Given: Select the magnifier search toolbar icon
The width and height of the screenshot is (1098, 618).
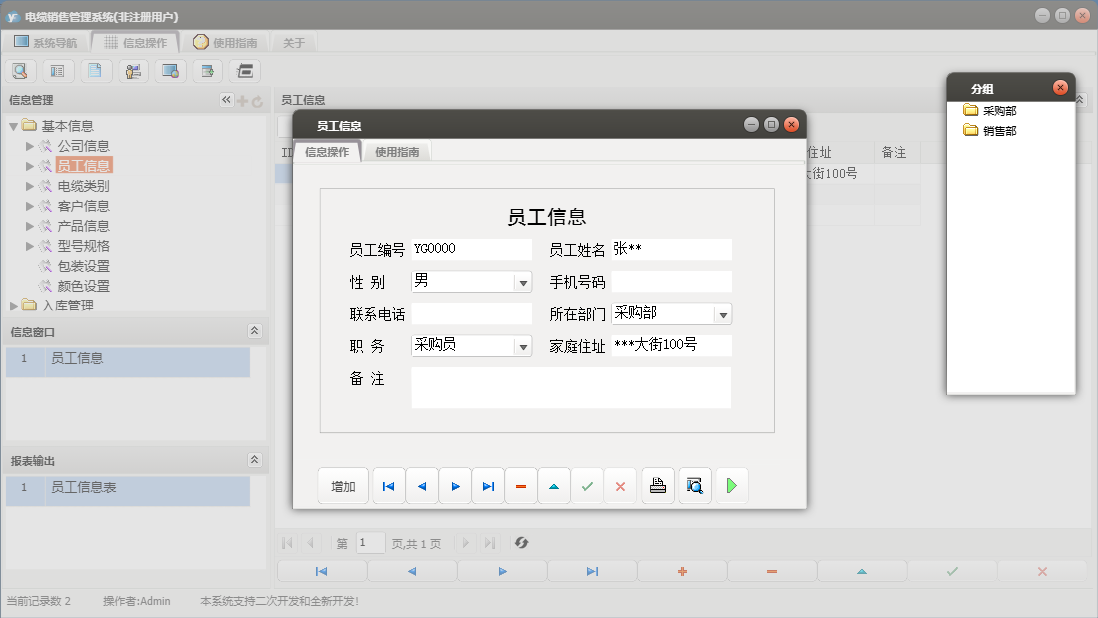Looking at the screenshot, I should [x=20, y=70].
